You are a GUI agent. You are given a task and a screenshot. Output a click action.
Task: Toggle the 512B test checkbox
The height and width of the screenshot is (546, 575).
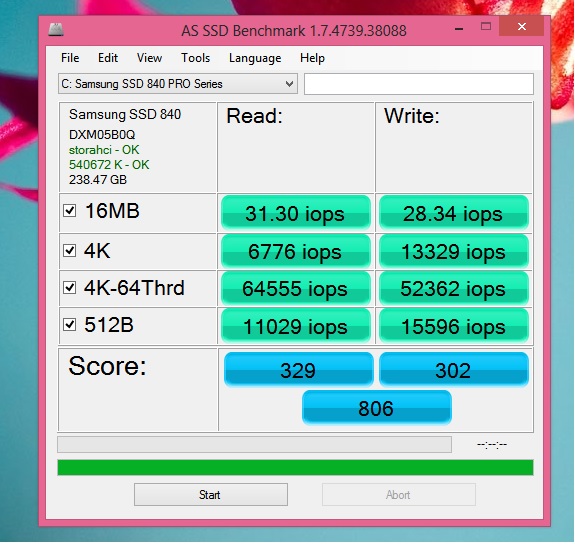tap(70, 325)
